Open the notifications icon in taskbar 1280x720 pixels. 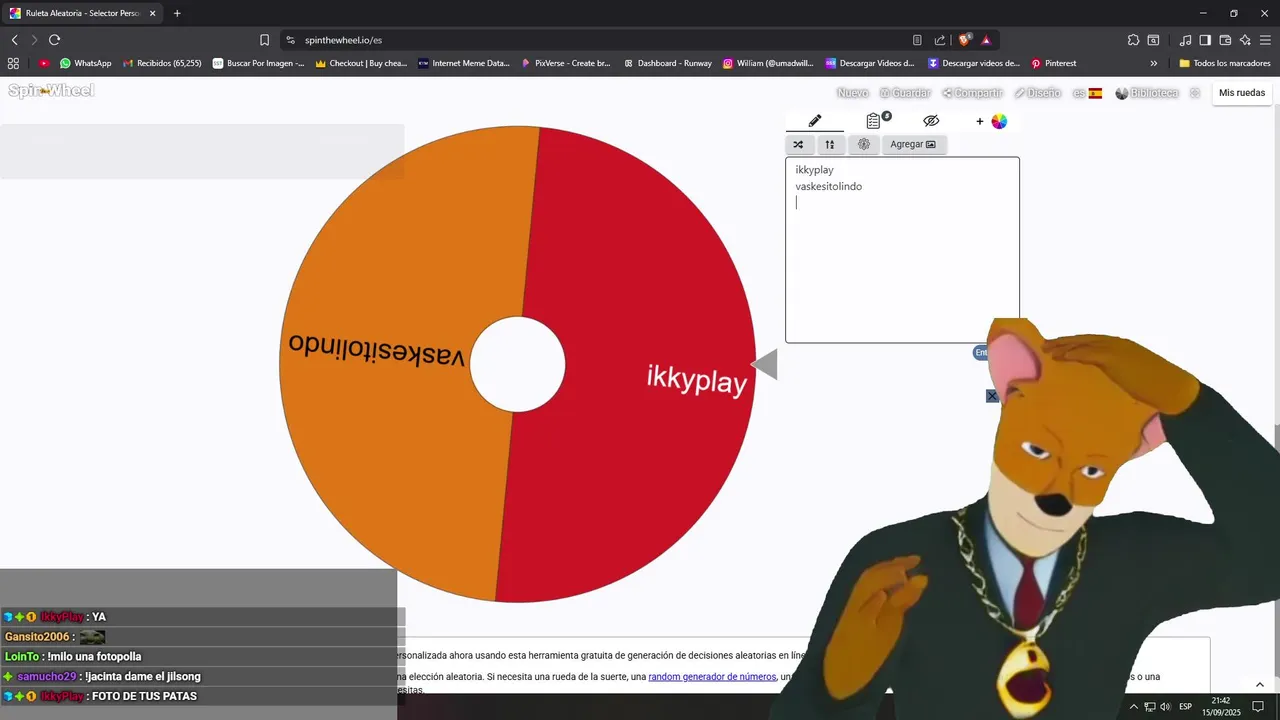coord(1259,707)
